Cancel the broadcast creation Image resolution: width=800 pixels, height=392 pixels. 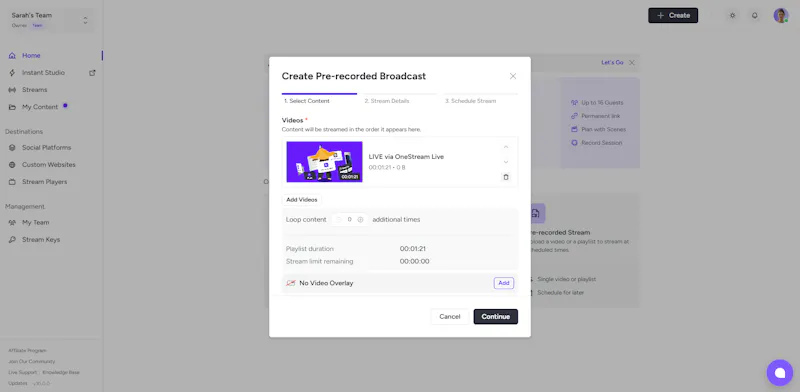pos(449,316)
